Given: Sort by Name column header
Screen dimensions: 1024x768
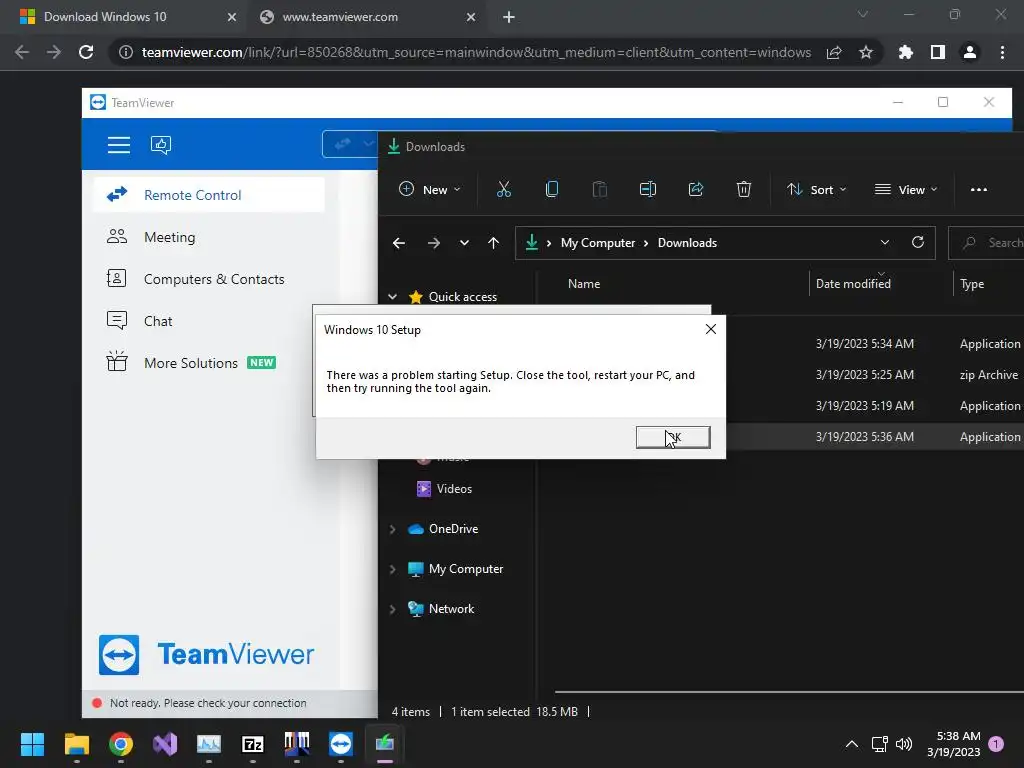Looking at the screenshot, I should click(x=584, y=283).
